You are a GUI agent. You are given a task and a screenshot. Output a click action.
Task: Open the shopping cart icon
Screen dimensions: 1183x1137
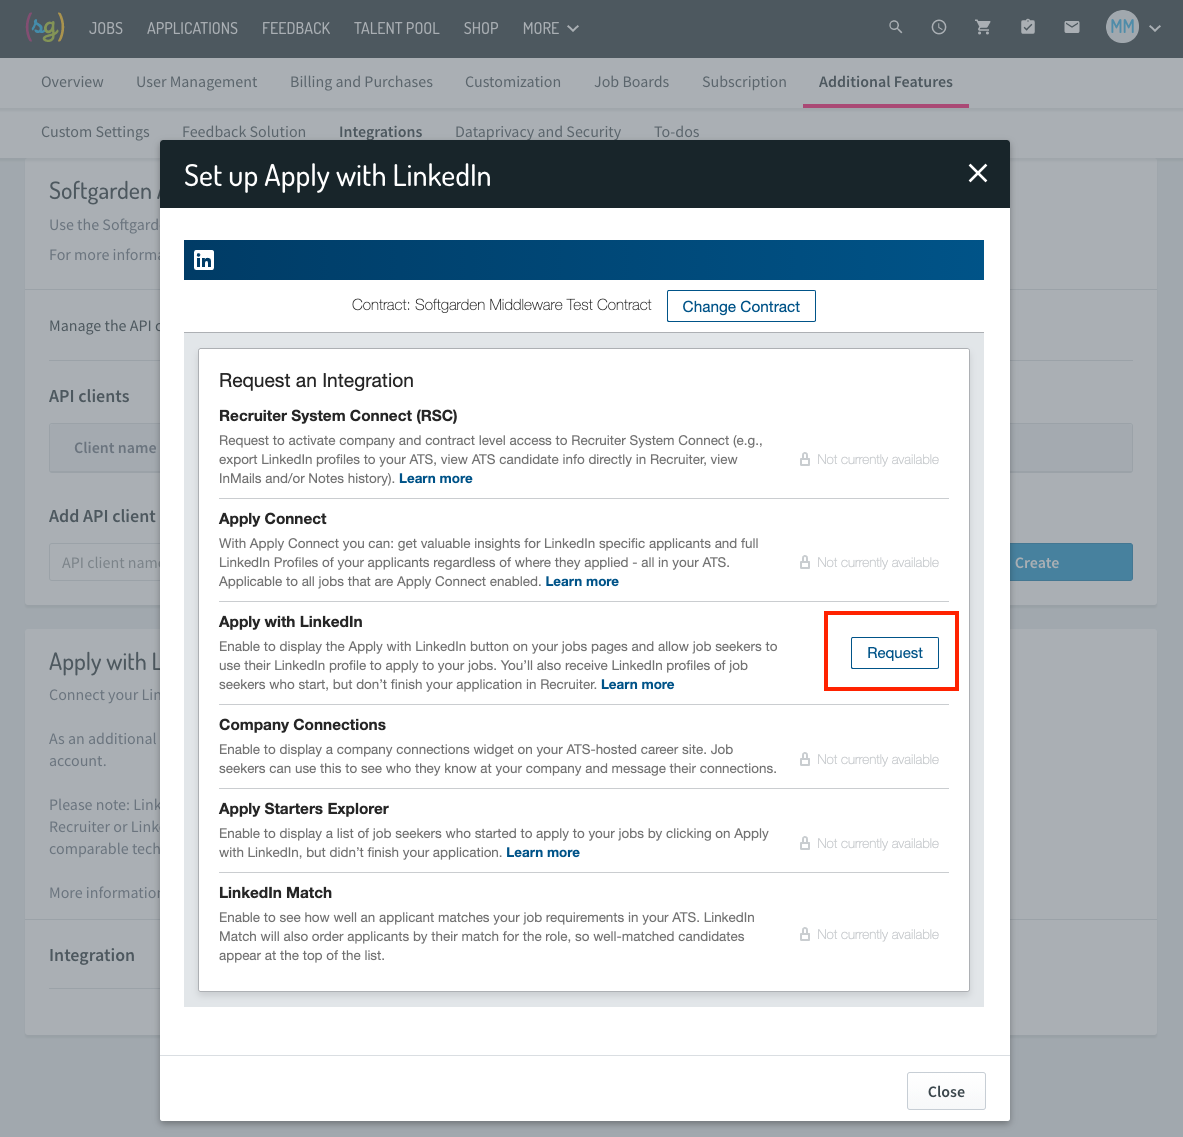point(982,27)
